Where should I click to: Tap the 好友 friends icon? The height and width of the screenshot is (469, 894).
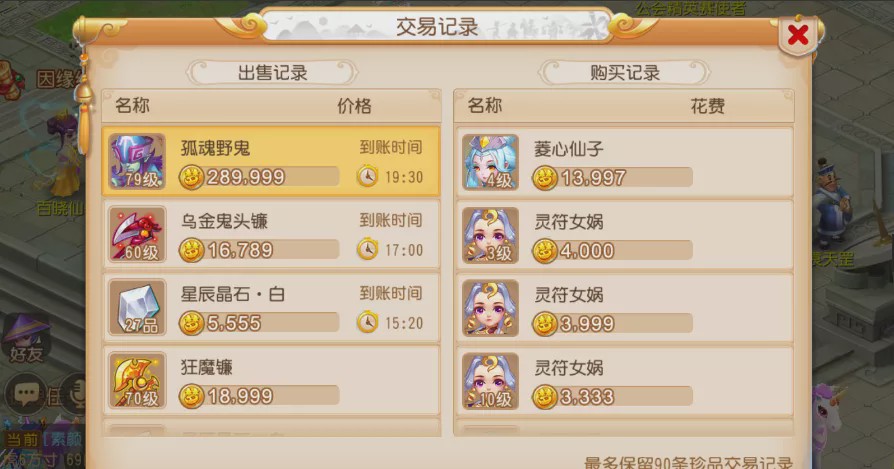tap(25, 341)
